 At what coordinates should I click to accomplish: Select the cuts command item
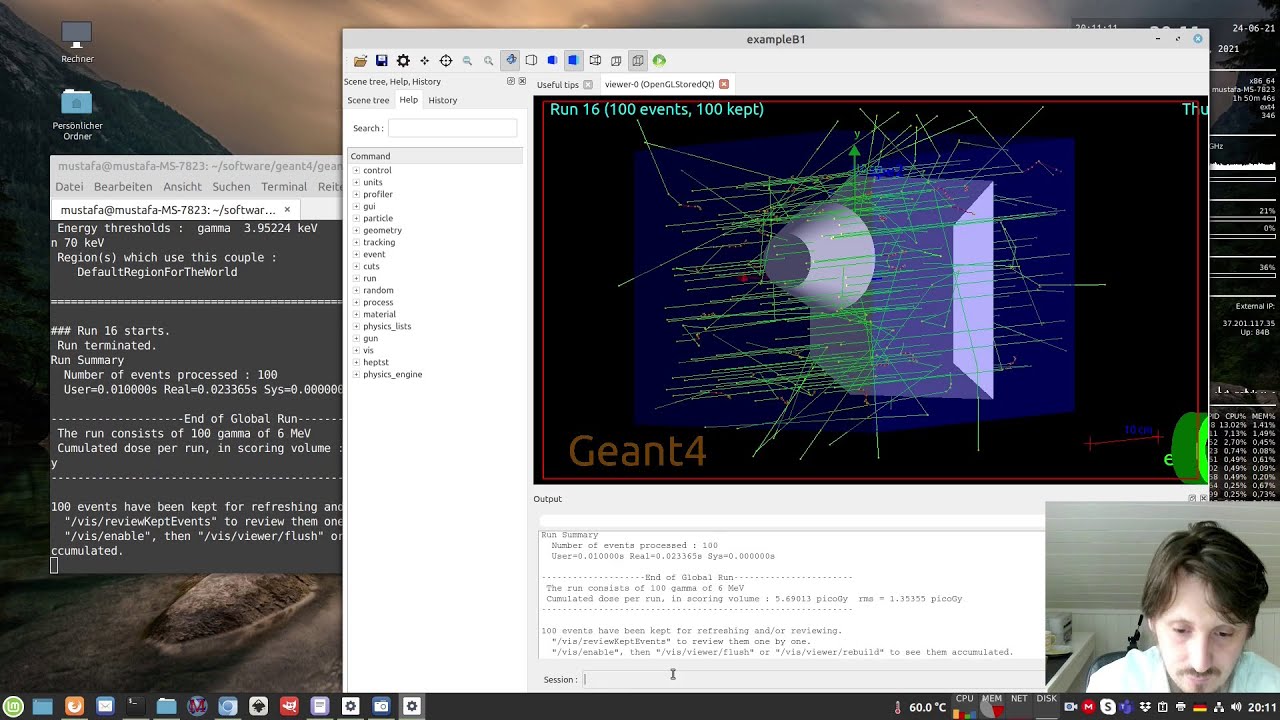click(371, 266)
